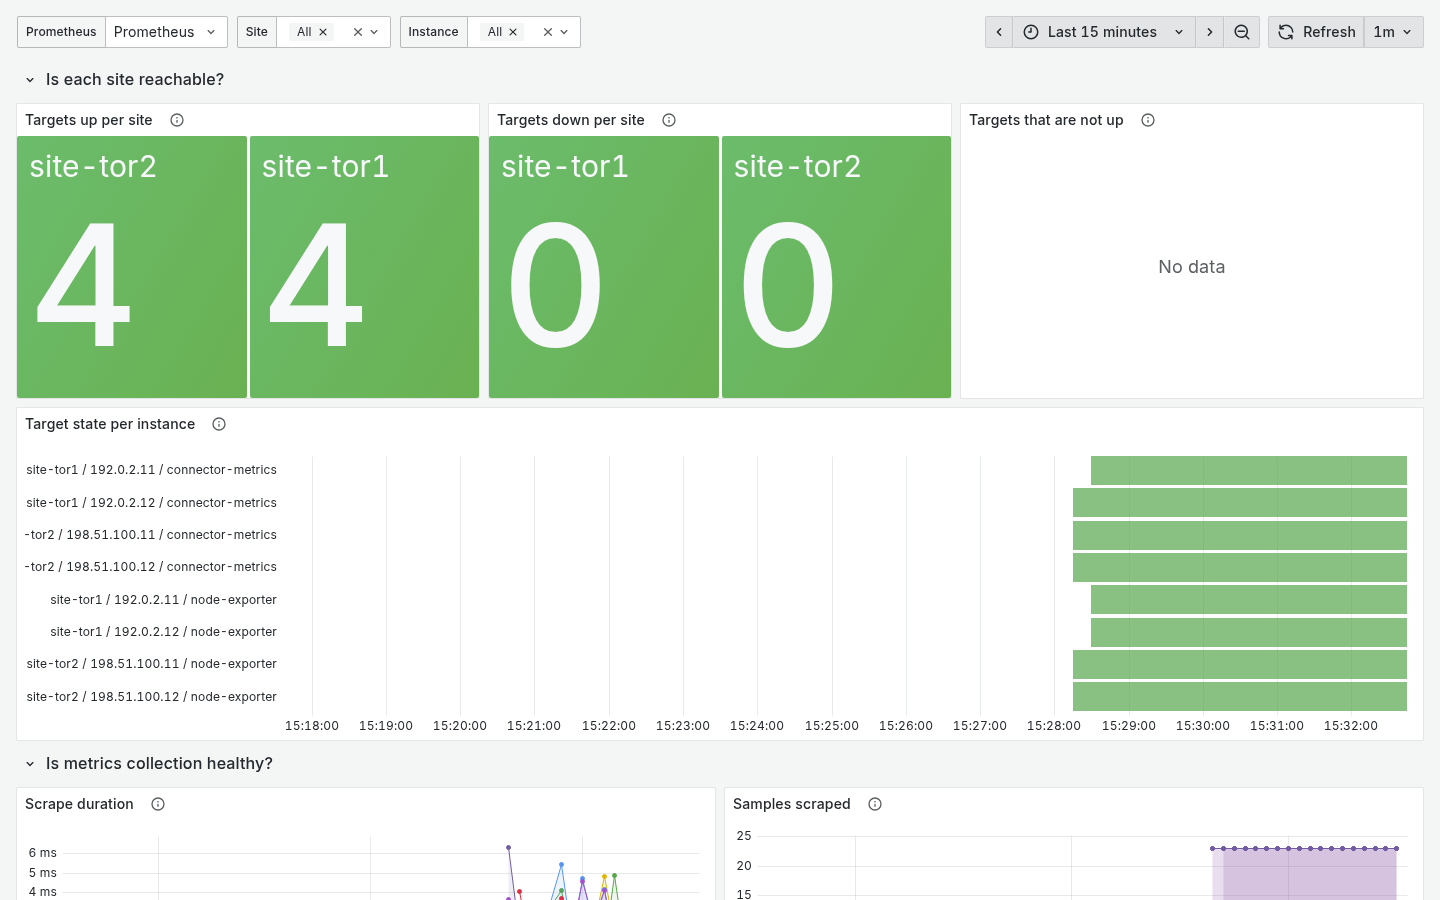Click the site-tor1 targets up stat tile

(x=364, y=267)
